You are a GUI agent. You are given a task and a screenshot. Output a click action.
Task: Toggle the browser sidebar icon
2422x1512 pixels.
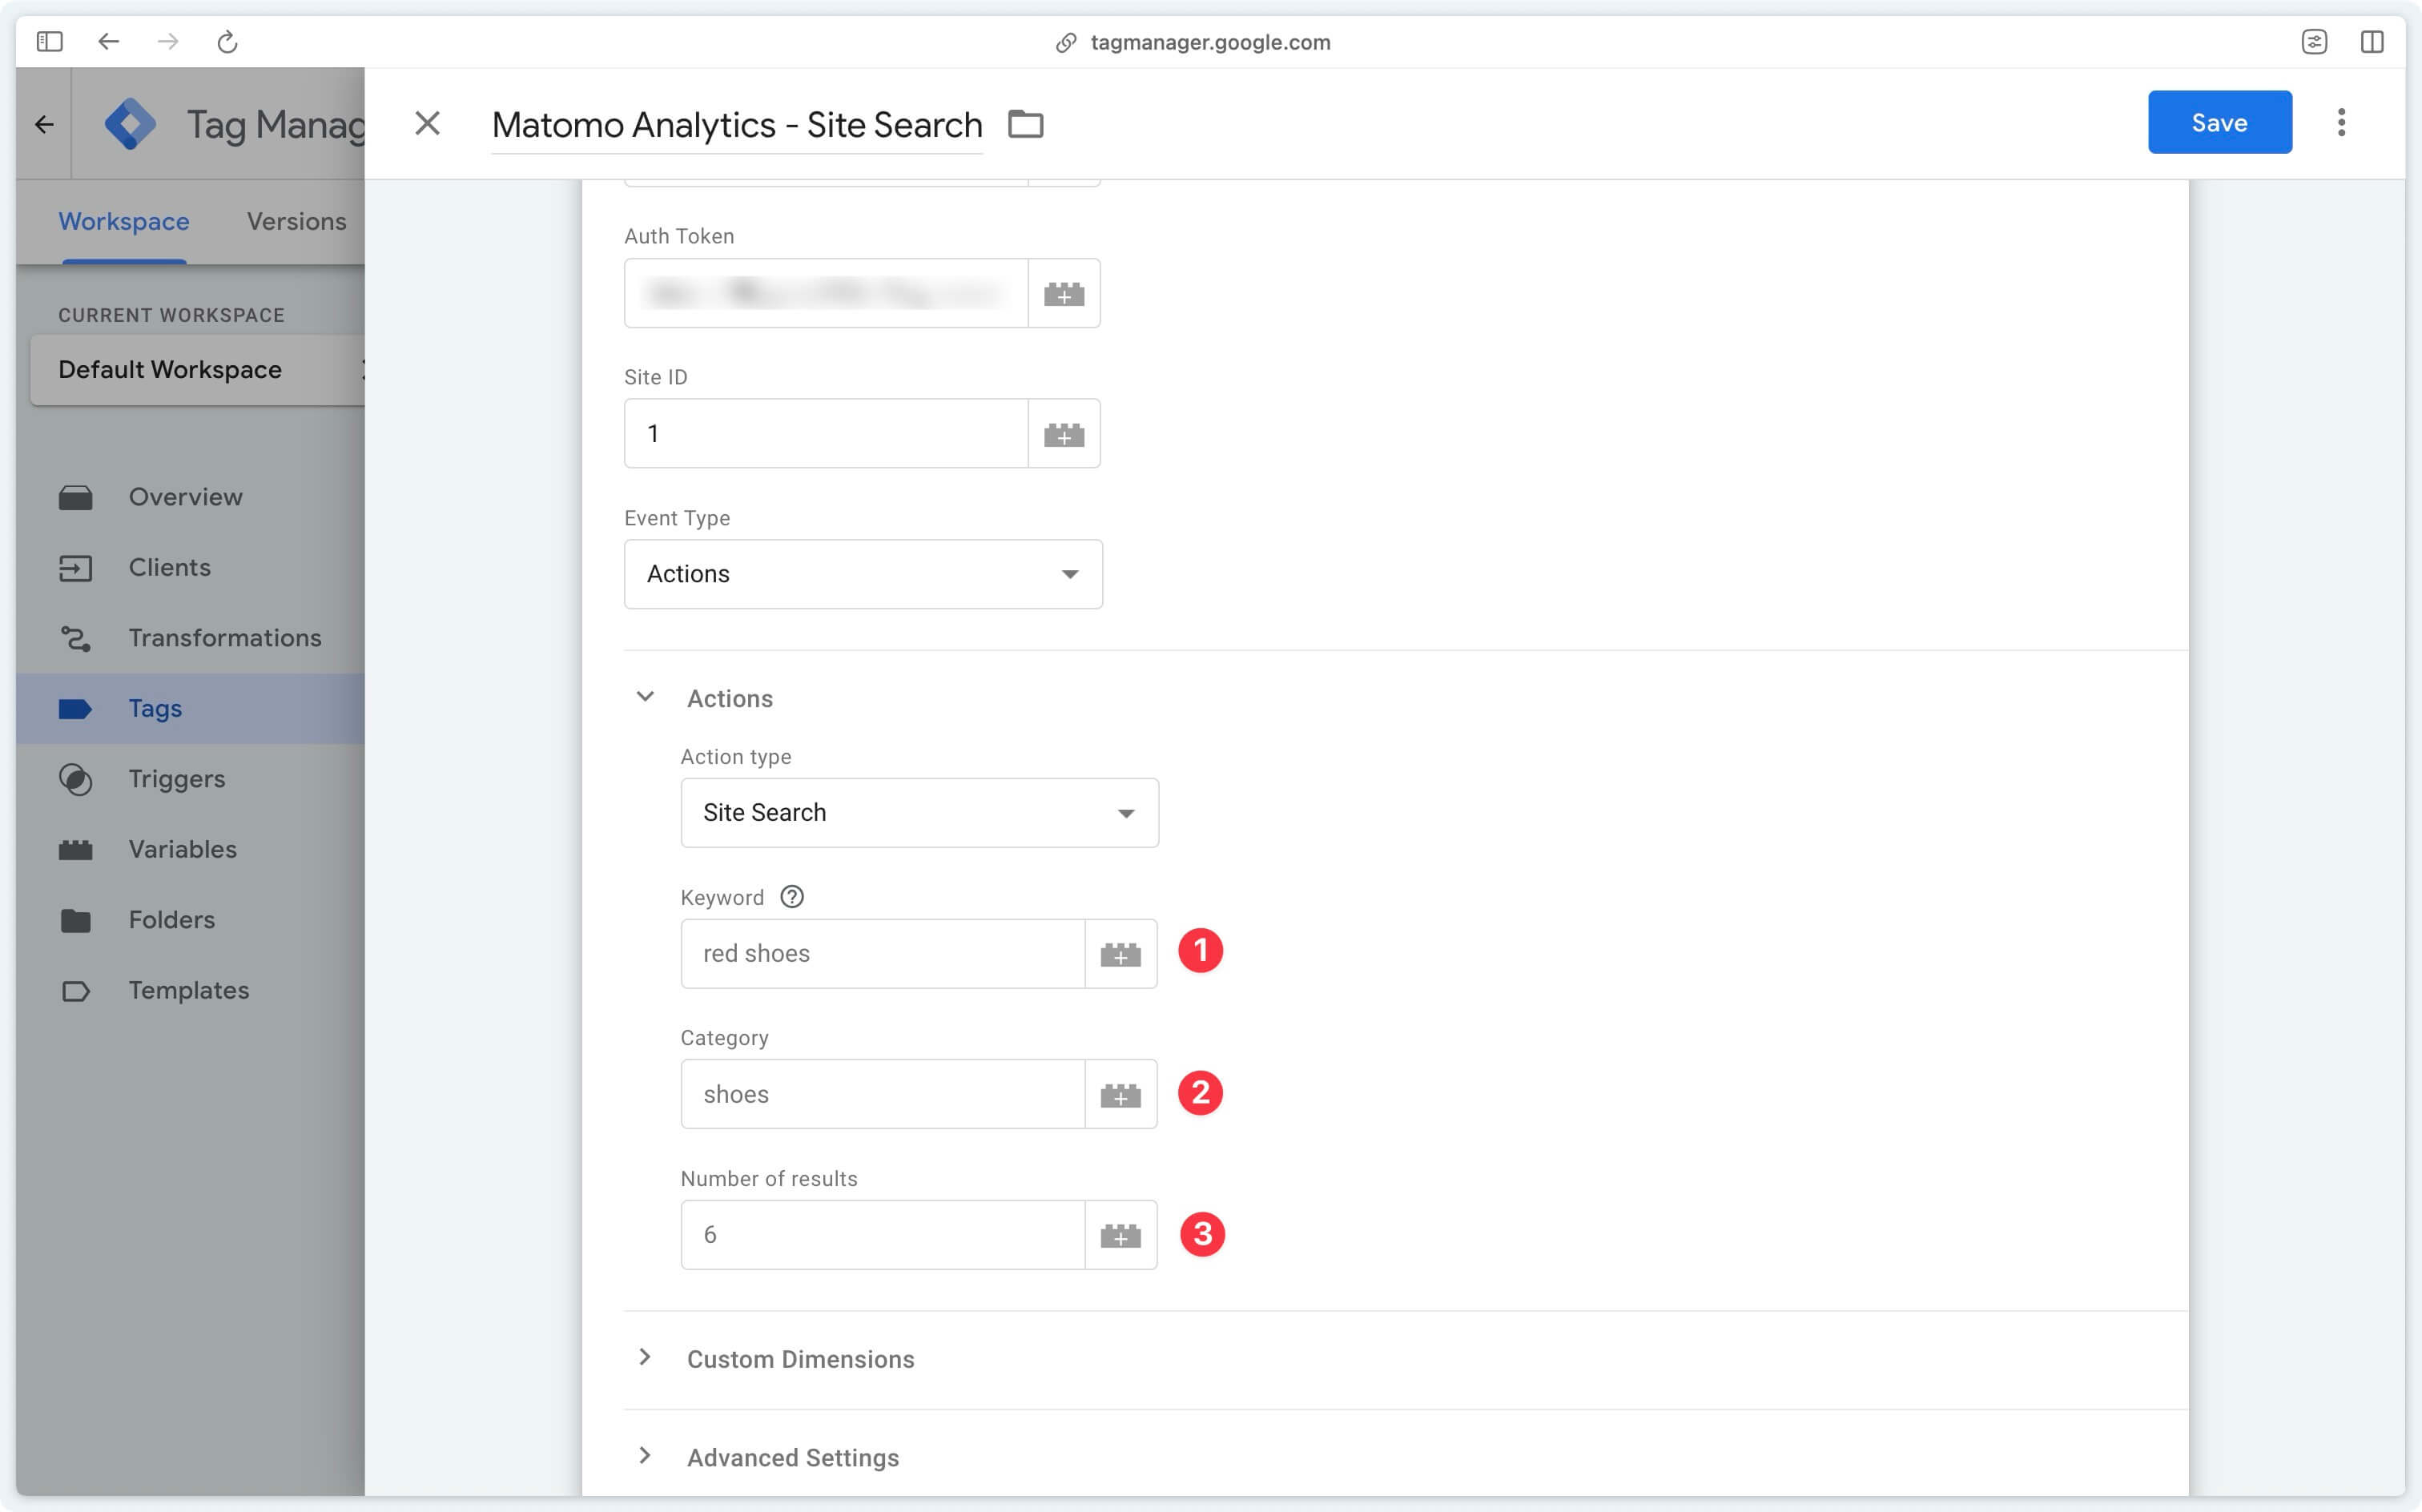click(49, 42)
